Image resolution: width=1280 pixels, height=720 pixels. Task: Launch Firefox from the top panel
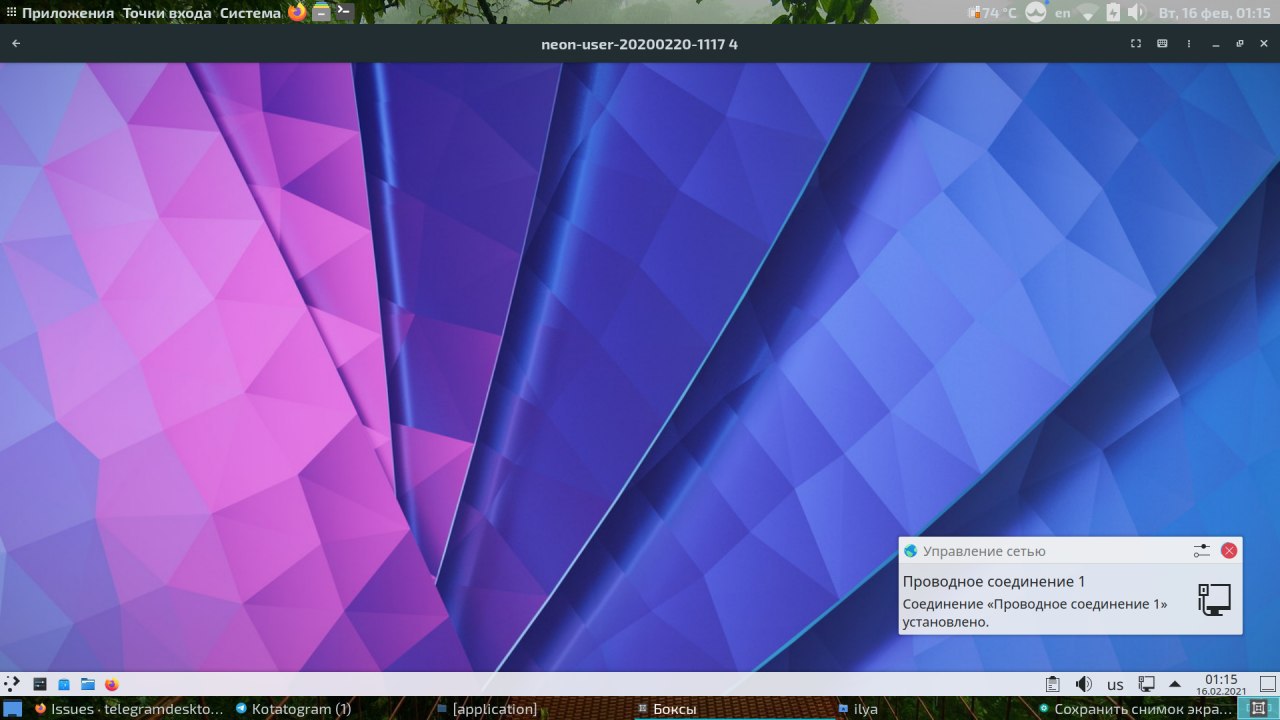(297, 13)
